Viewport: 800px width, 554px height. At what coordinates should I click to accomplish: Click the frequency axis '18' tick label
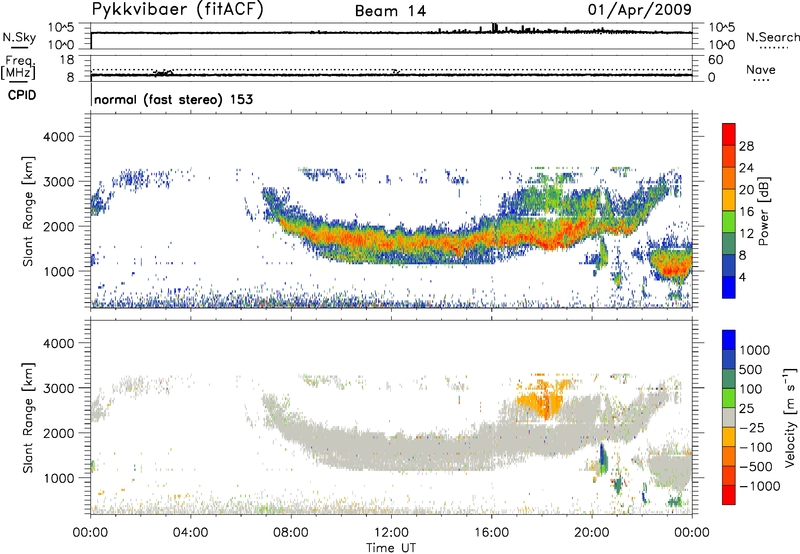67,60
